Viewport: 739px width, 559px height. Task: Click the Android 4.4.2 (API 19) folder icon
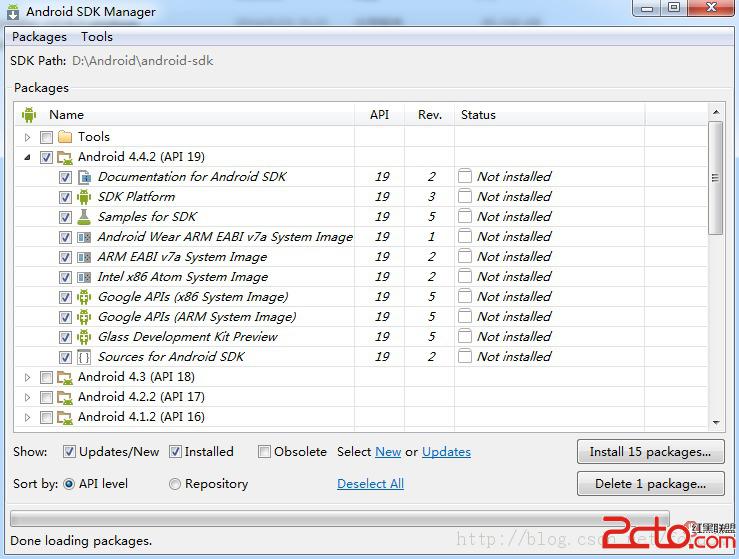pos(65,157)
